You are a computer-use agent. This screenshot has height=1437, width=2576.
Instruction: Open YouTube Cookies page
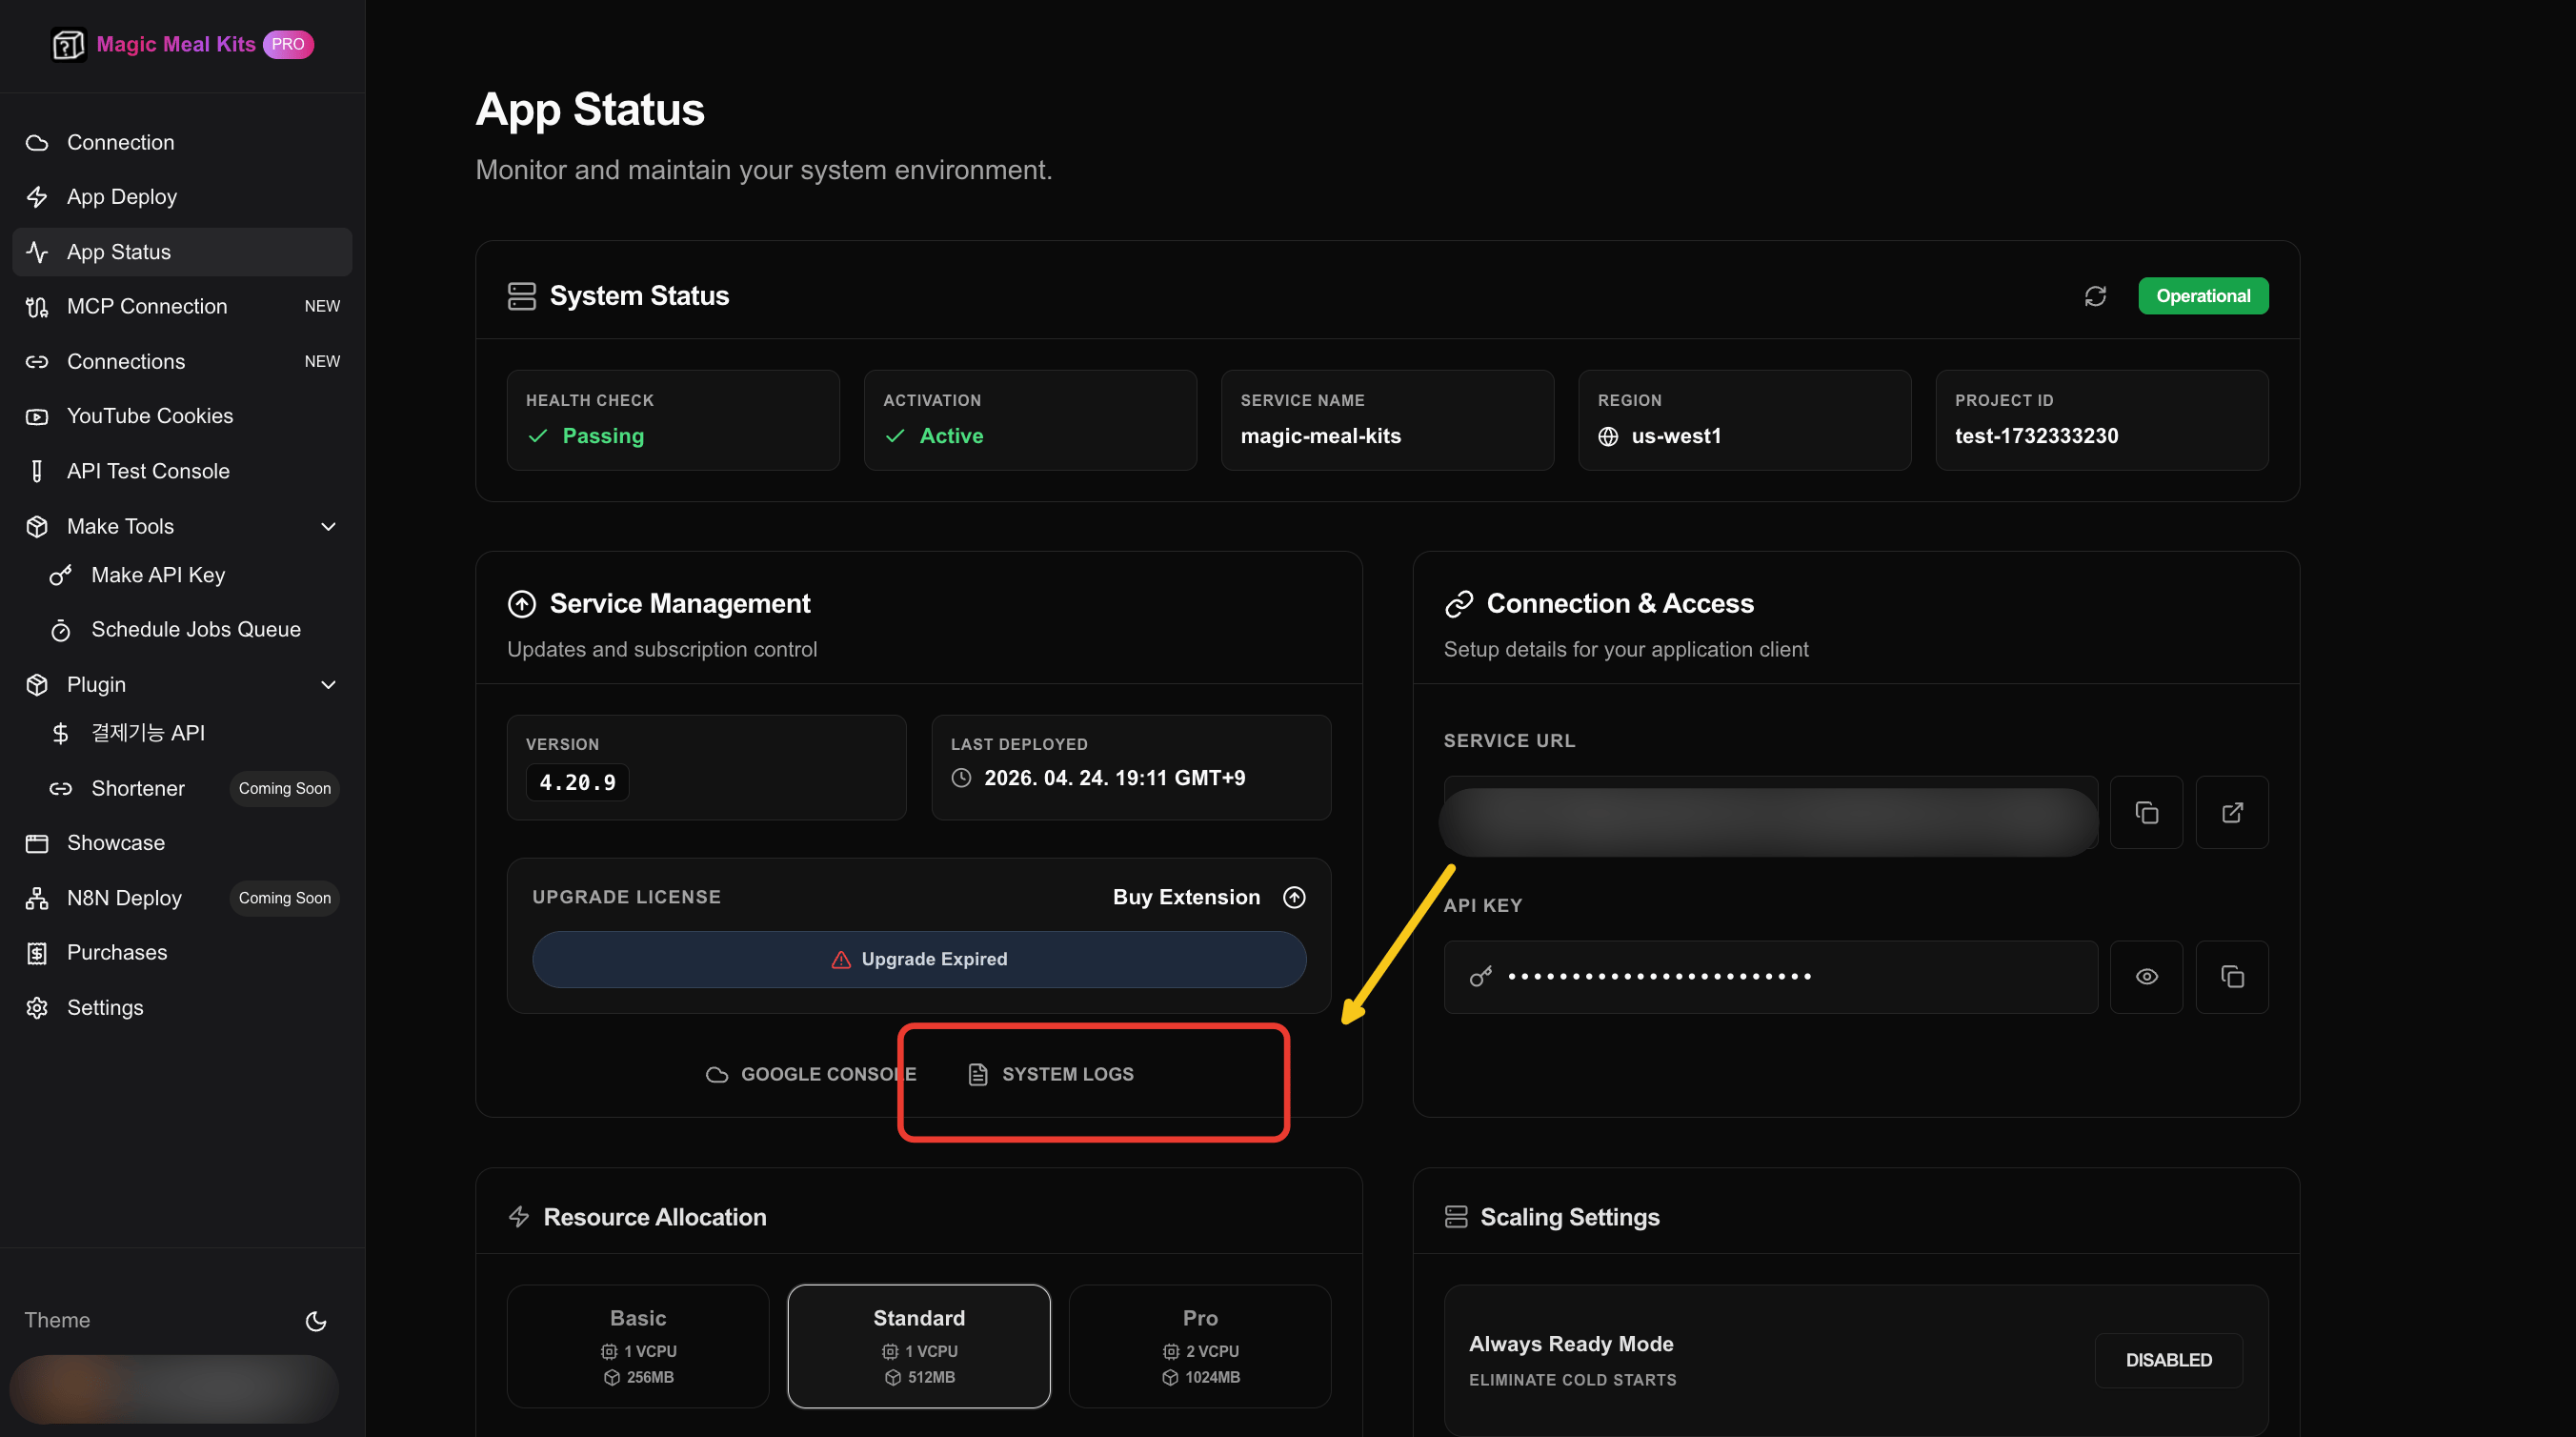[x=182, y=416]
